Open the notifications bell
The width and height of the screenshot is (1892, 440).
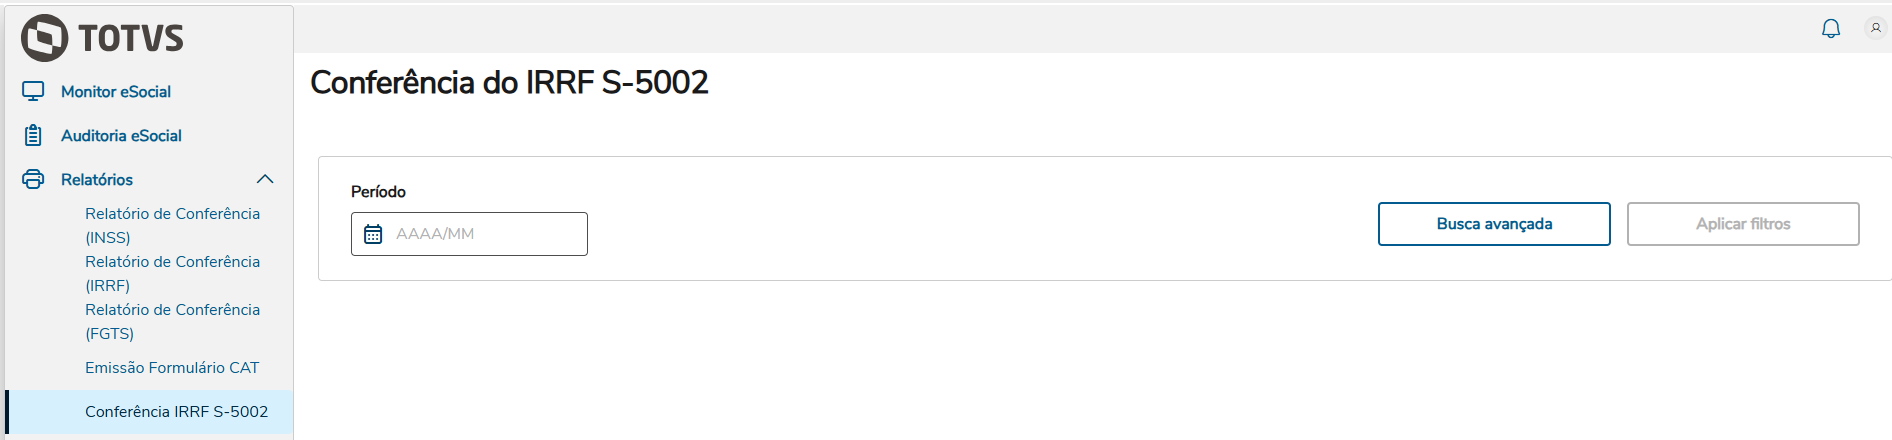click(1830, 28)
